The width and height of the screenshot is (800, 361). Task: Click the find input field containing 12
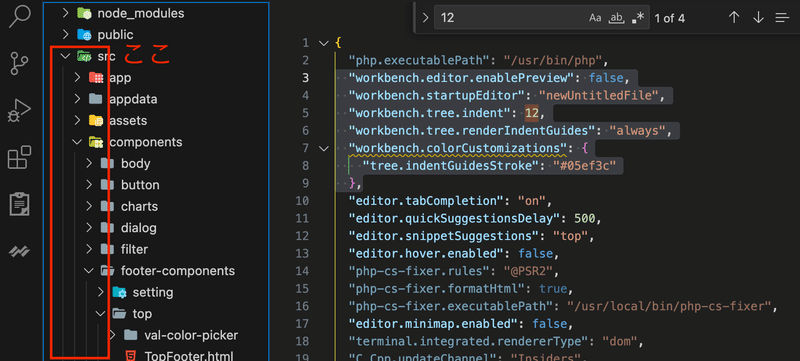(542, 18)
